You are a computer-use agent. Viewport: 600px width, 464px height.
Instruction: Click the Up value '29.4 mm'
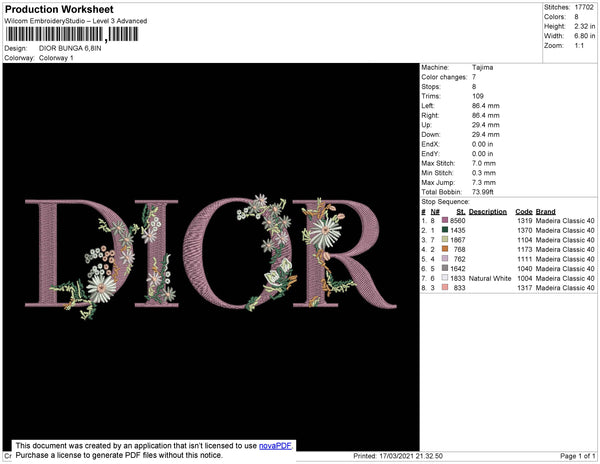coord(486,125)
